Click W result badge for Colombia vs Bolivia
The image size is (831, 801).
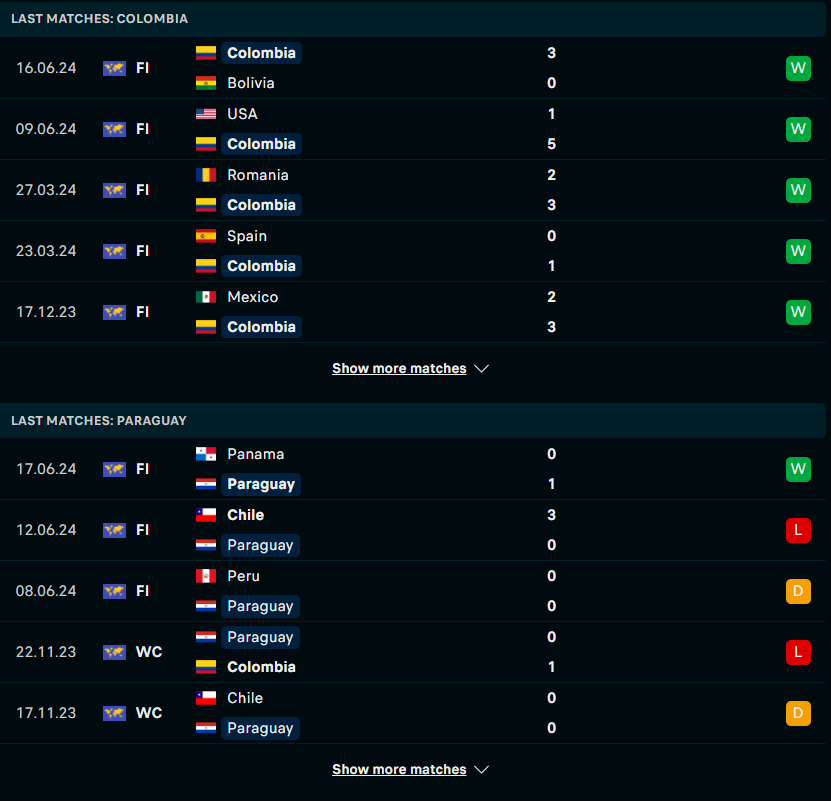798,68
